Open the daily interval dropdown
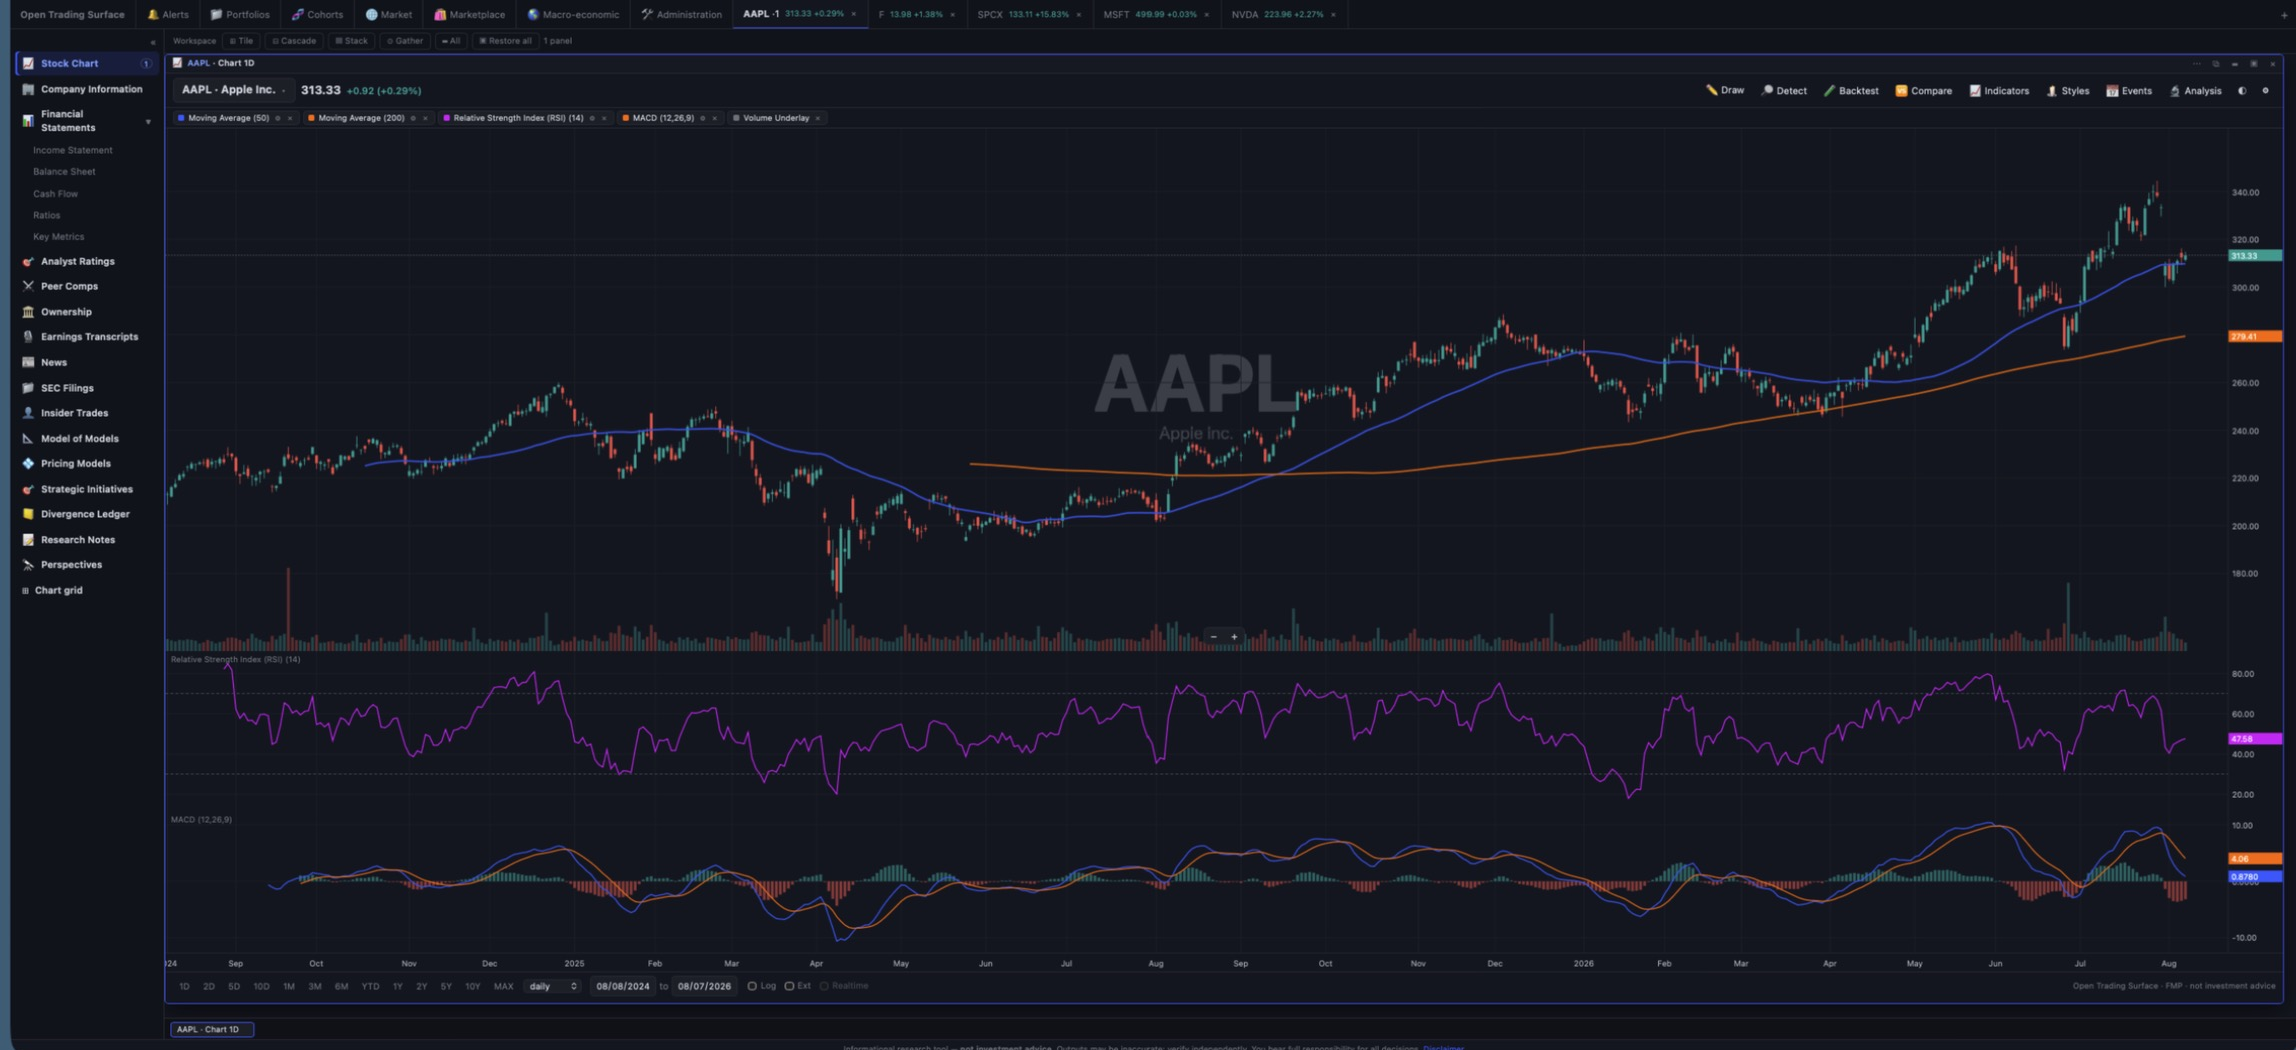 pos(553,986)
